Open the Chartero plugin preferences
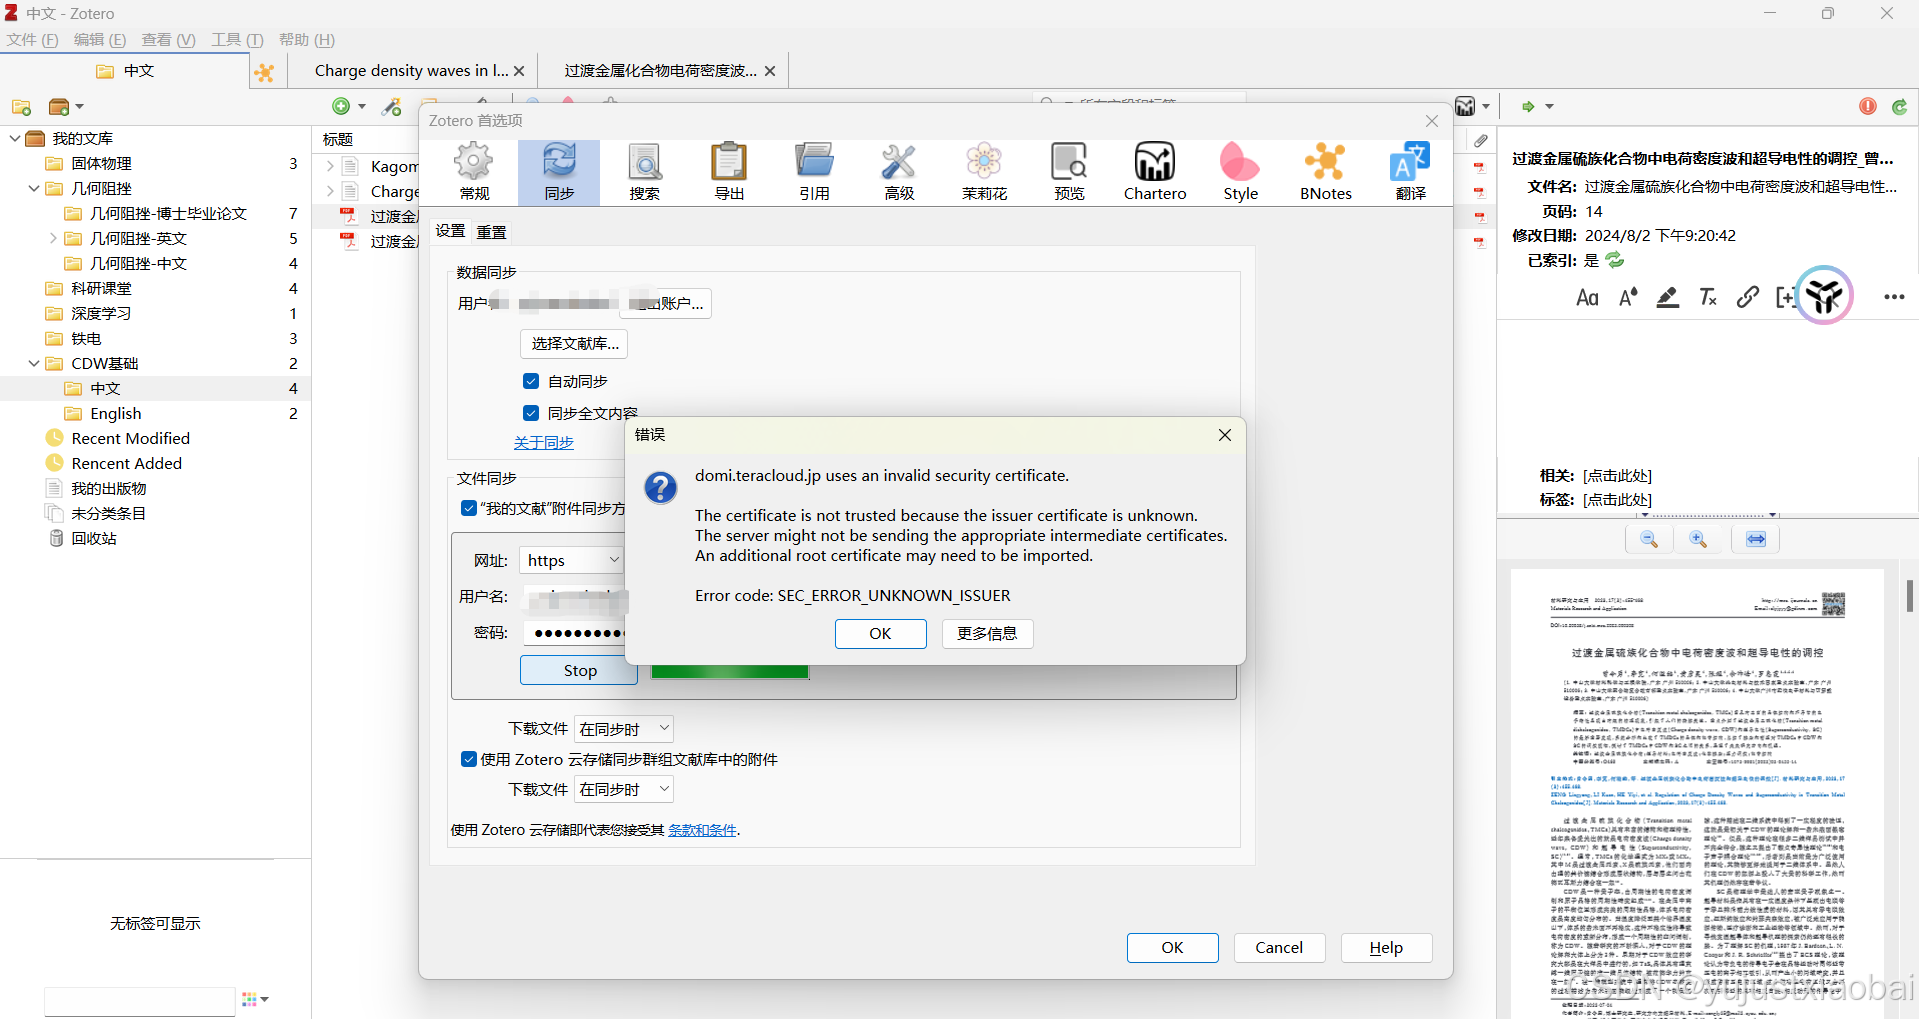 [x=1155, y=173]
